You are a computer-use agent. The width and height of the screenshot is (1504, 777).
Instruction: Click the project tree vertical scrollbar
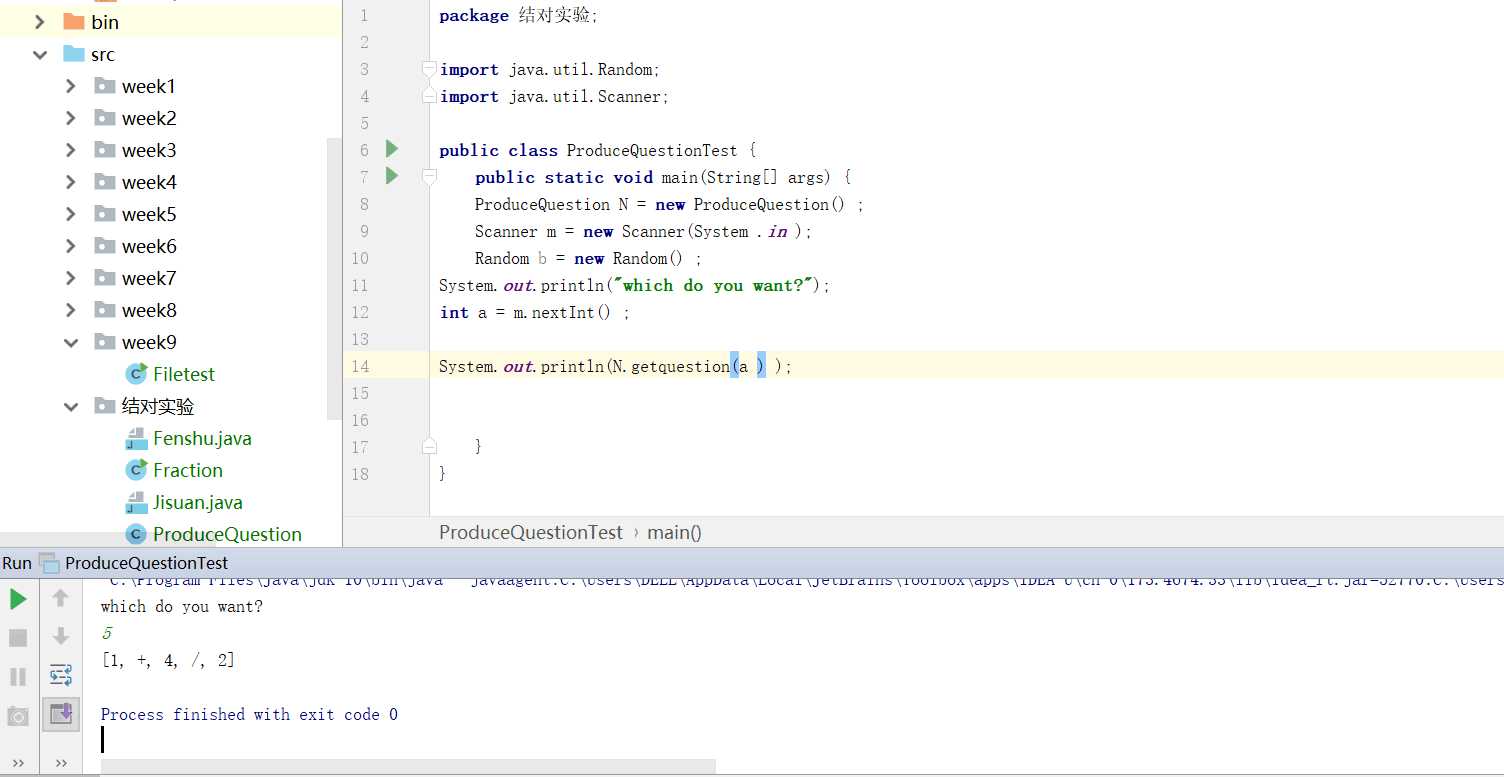(334, 278)
